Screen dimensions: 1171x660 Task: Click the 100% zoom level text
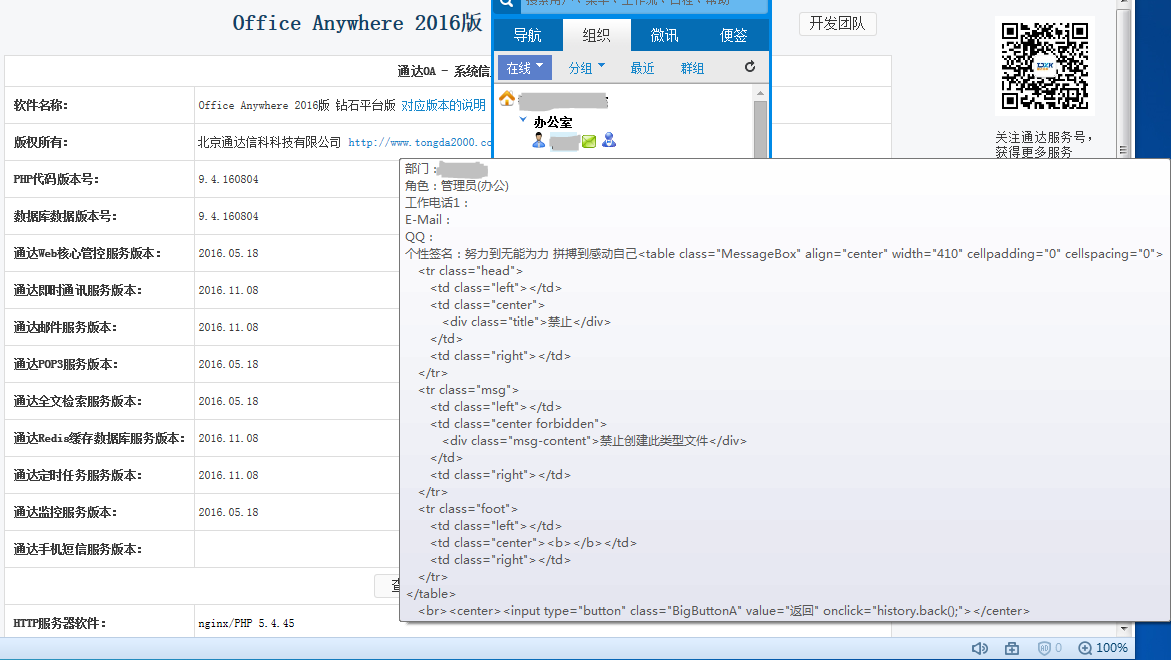click(1111, 648)
